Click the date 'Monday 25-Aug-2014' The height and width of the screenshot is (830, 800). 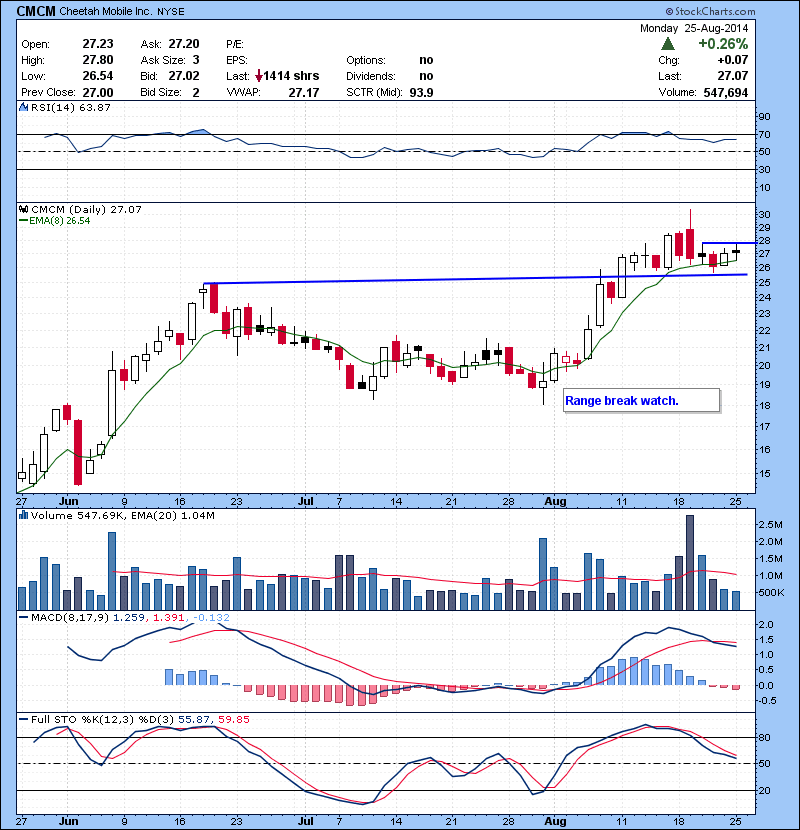(694, 28)
